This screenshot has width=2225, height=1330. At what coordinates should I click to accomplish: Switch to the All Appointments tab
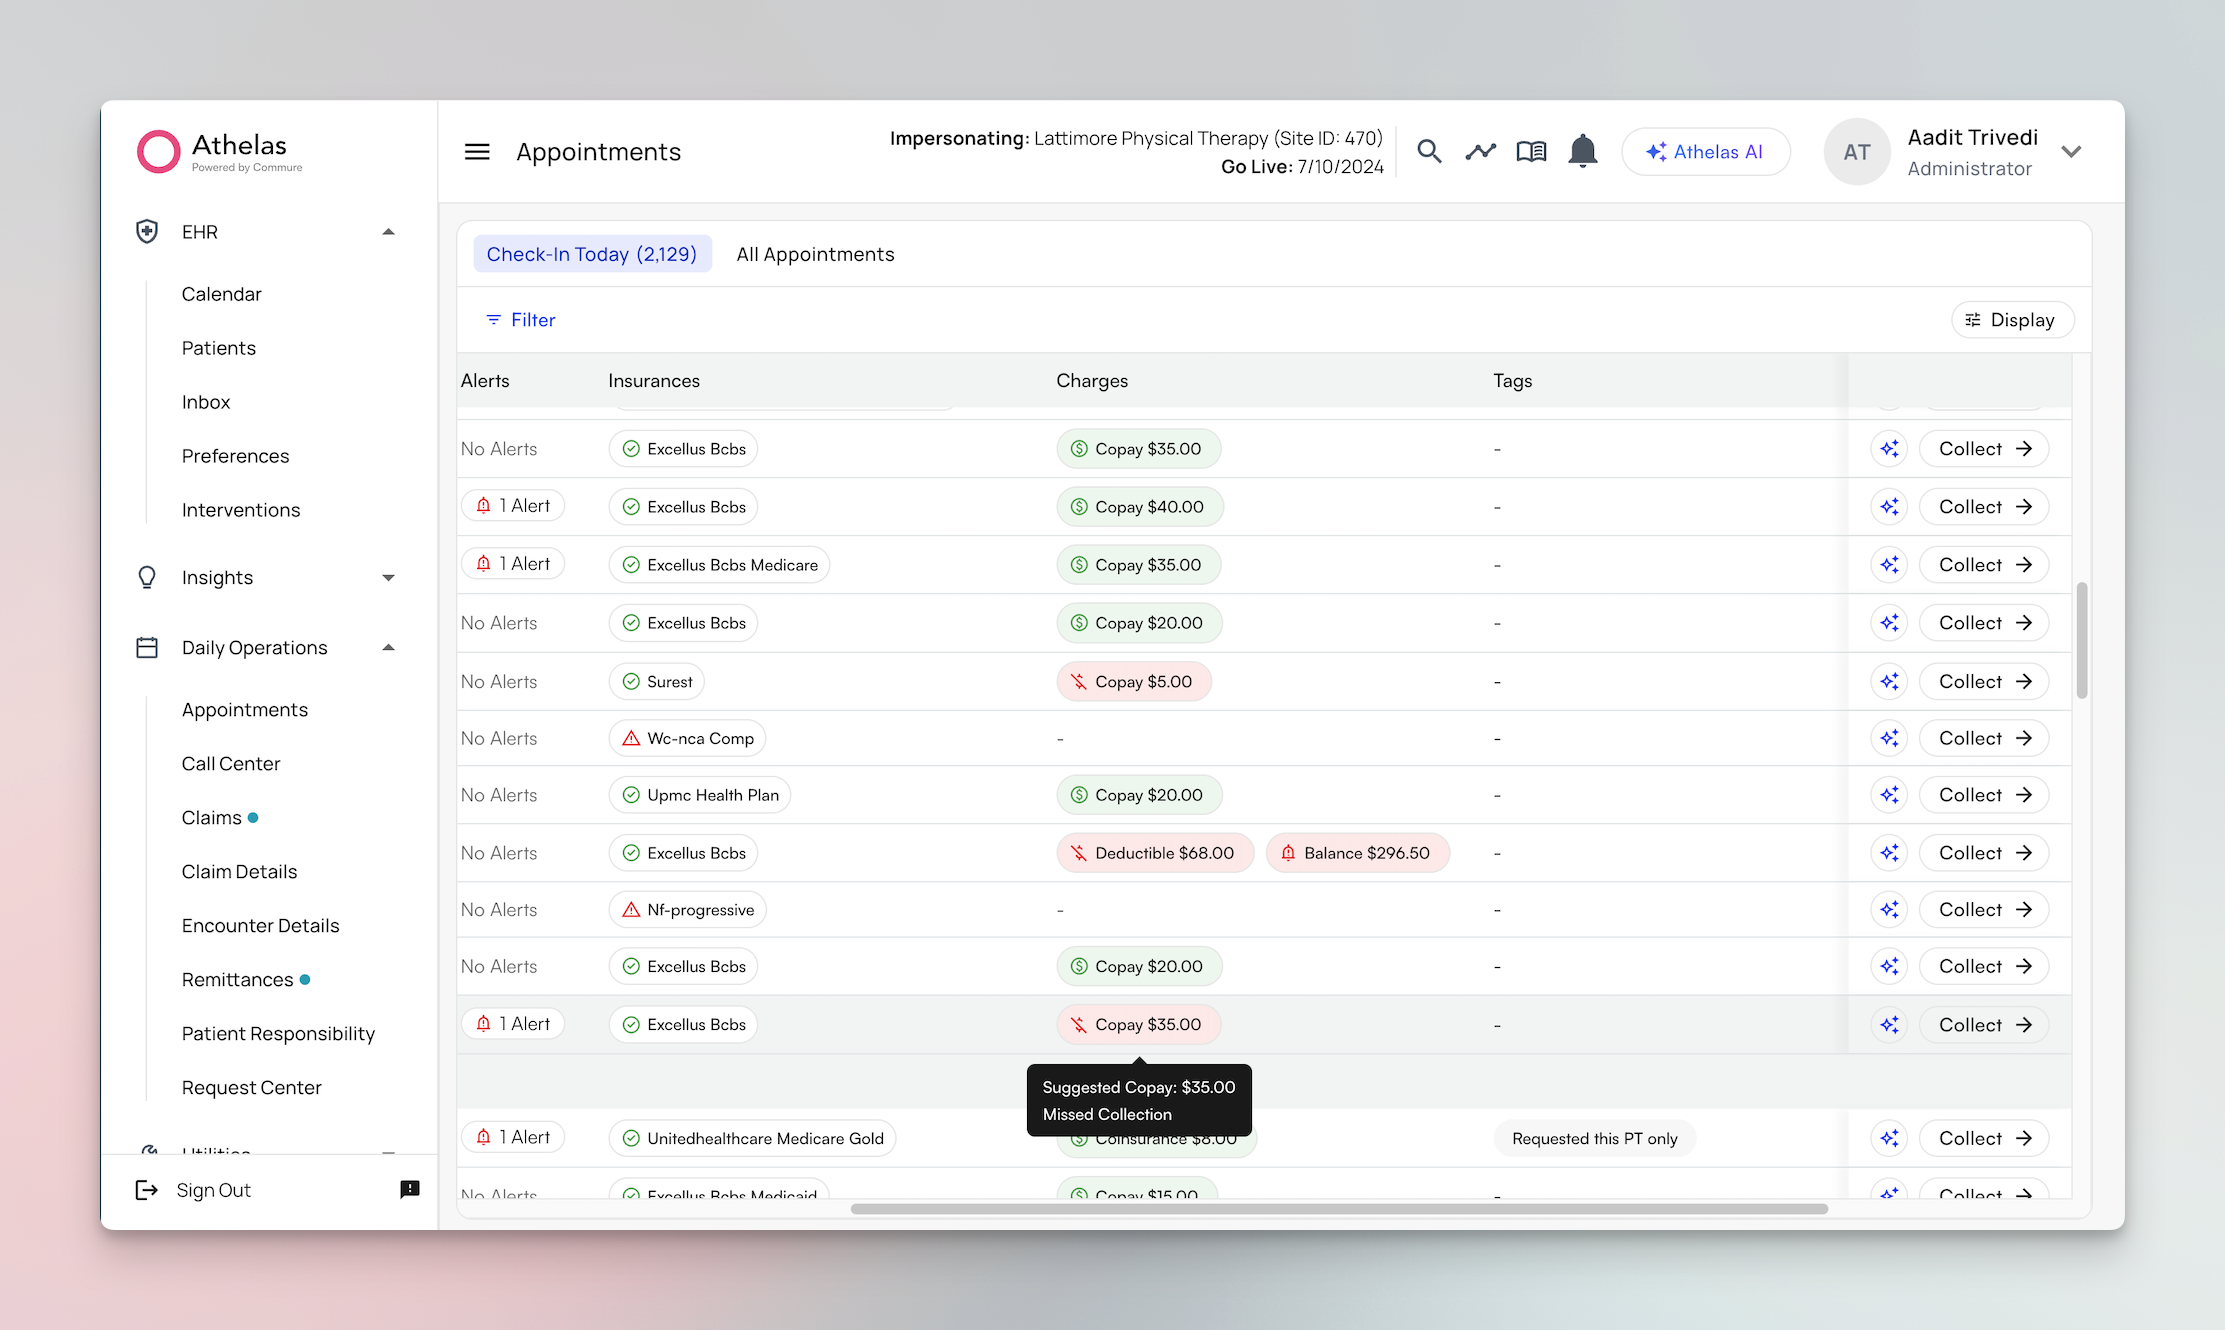pyautogui.click(x=815, y=254)
